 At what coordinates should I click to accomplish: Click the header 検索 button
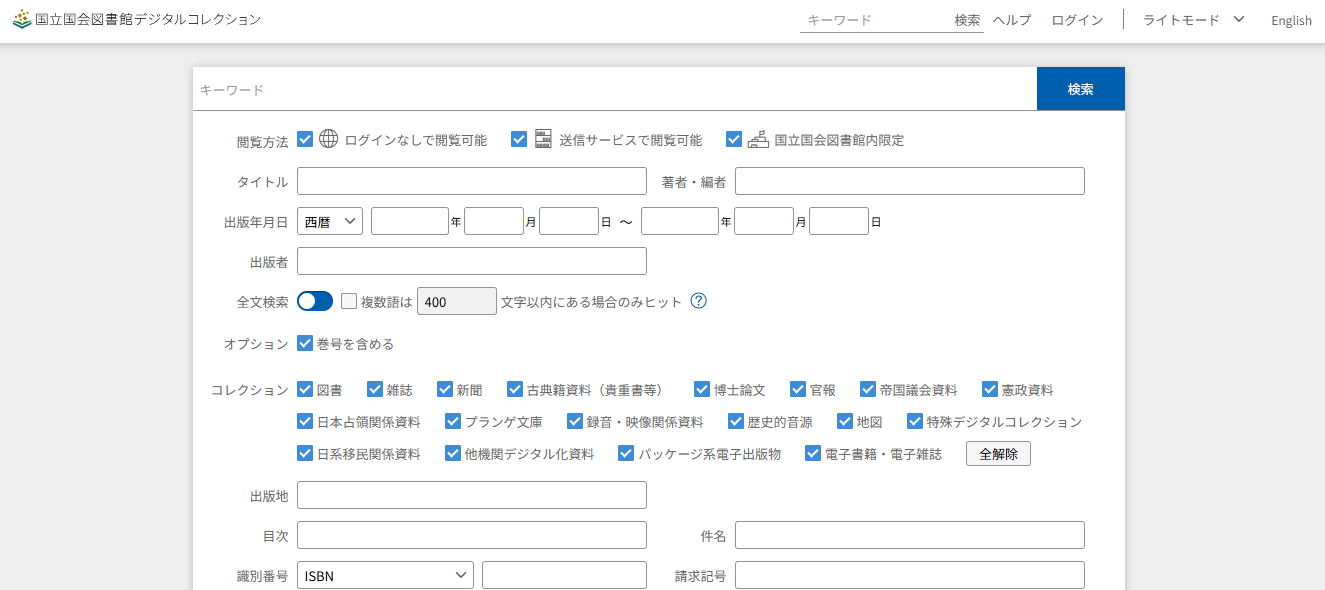(967, 20)
